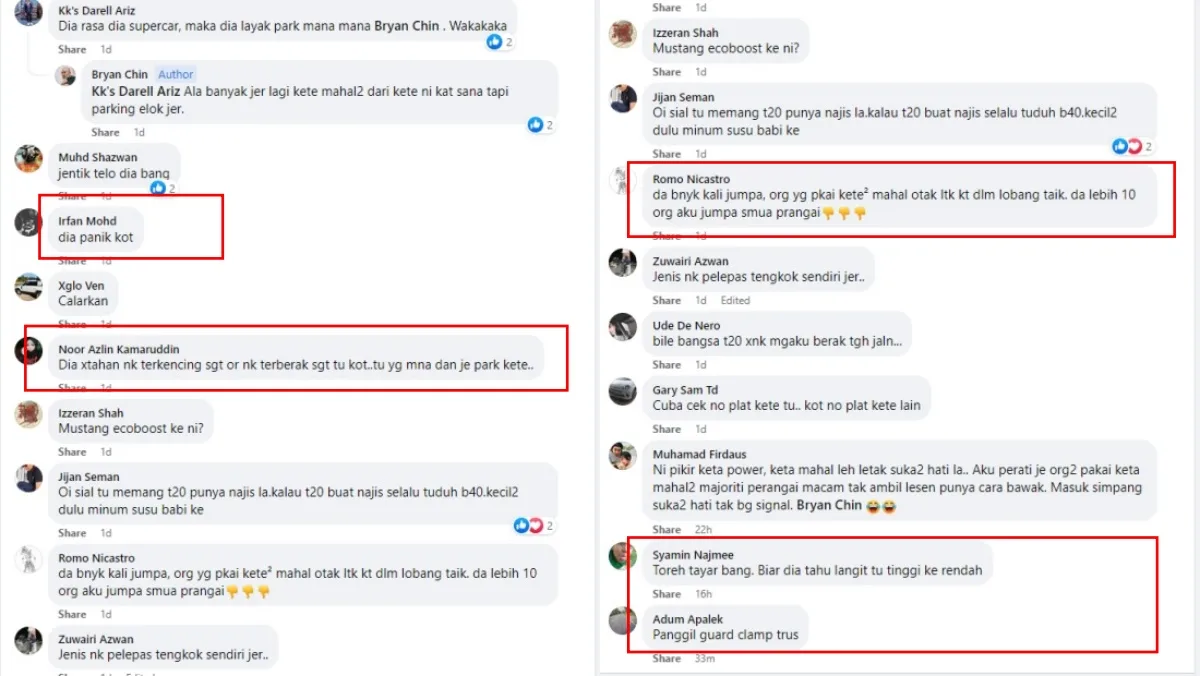Open Noor Azlin Kamaruddin's avatar
The width and height of the screenshot is (1200, 676).
pyautogui.click(x=28, y=351)
